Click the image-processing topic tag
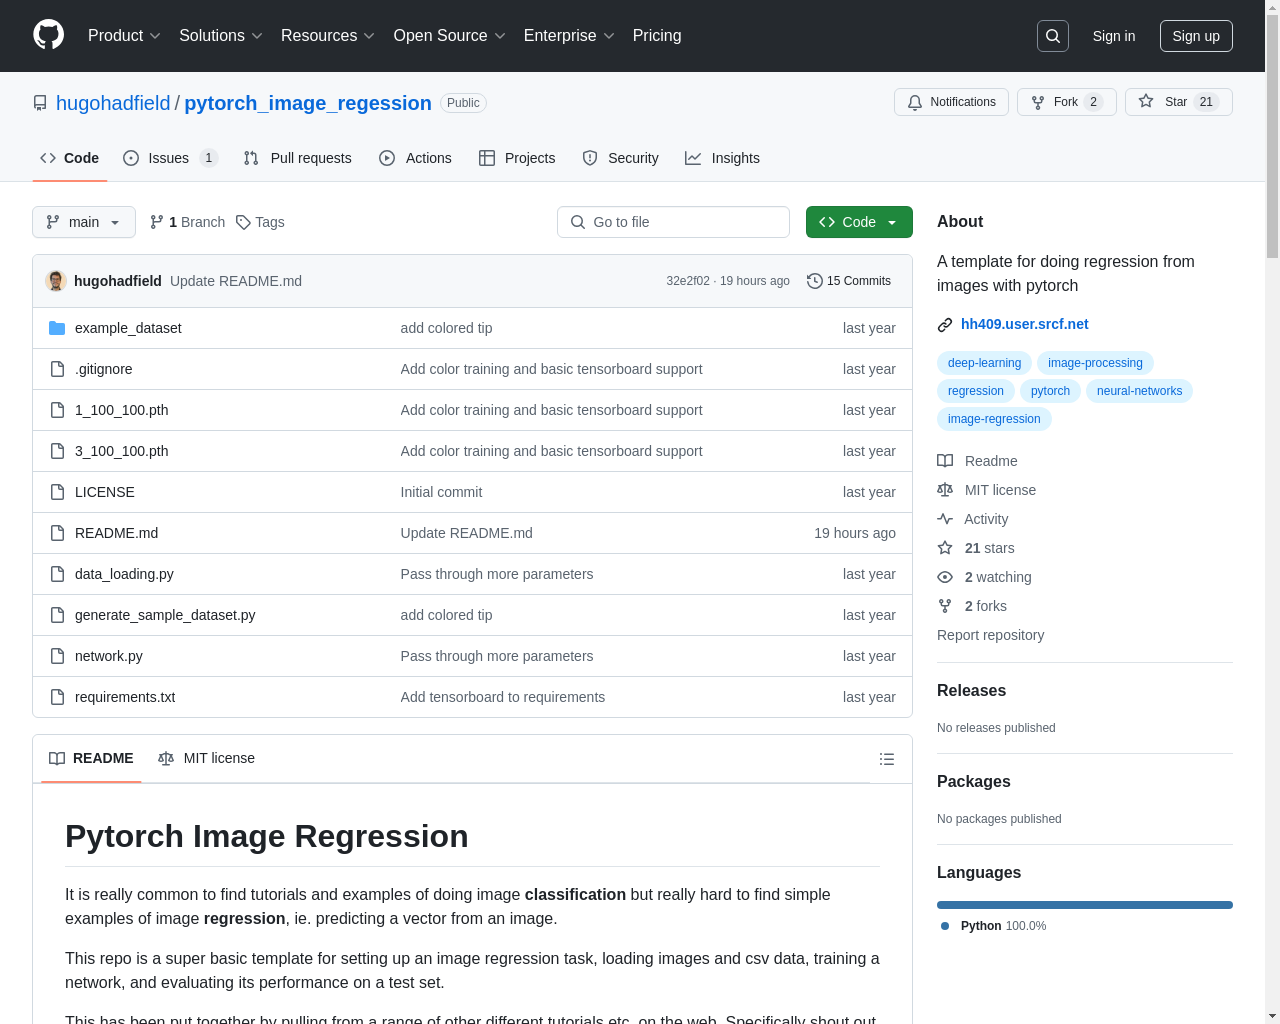 [x=1095, y=363]
